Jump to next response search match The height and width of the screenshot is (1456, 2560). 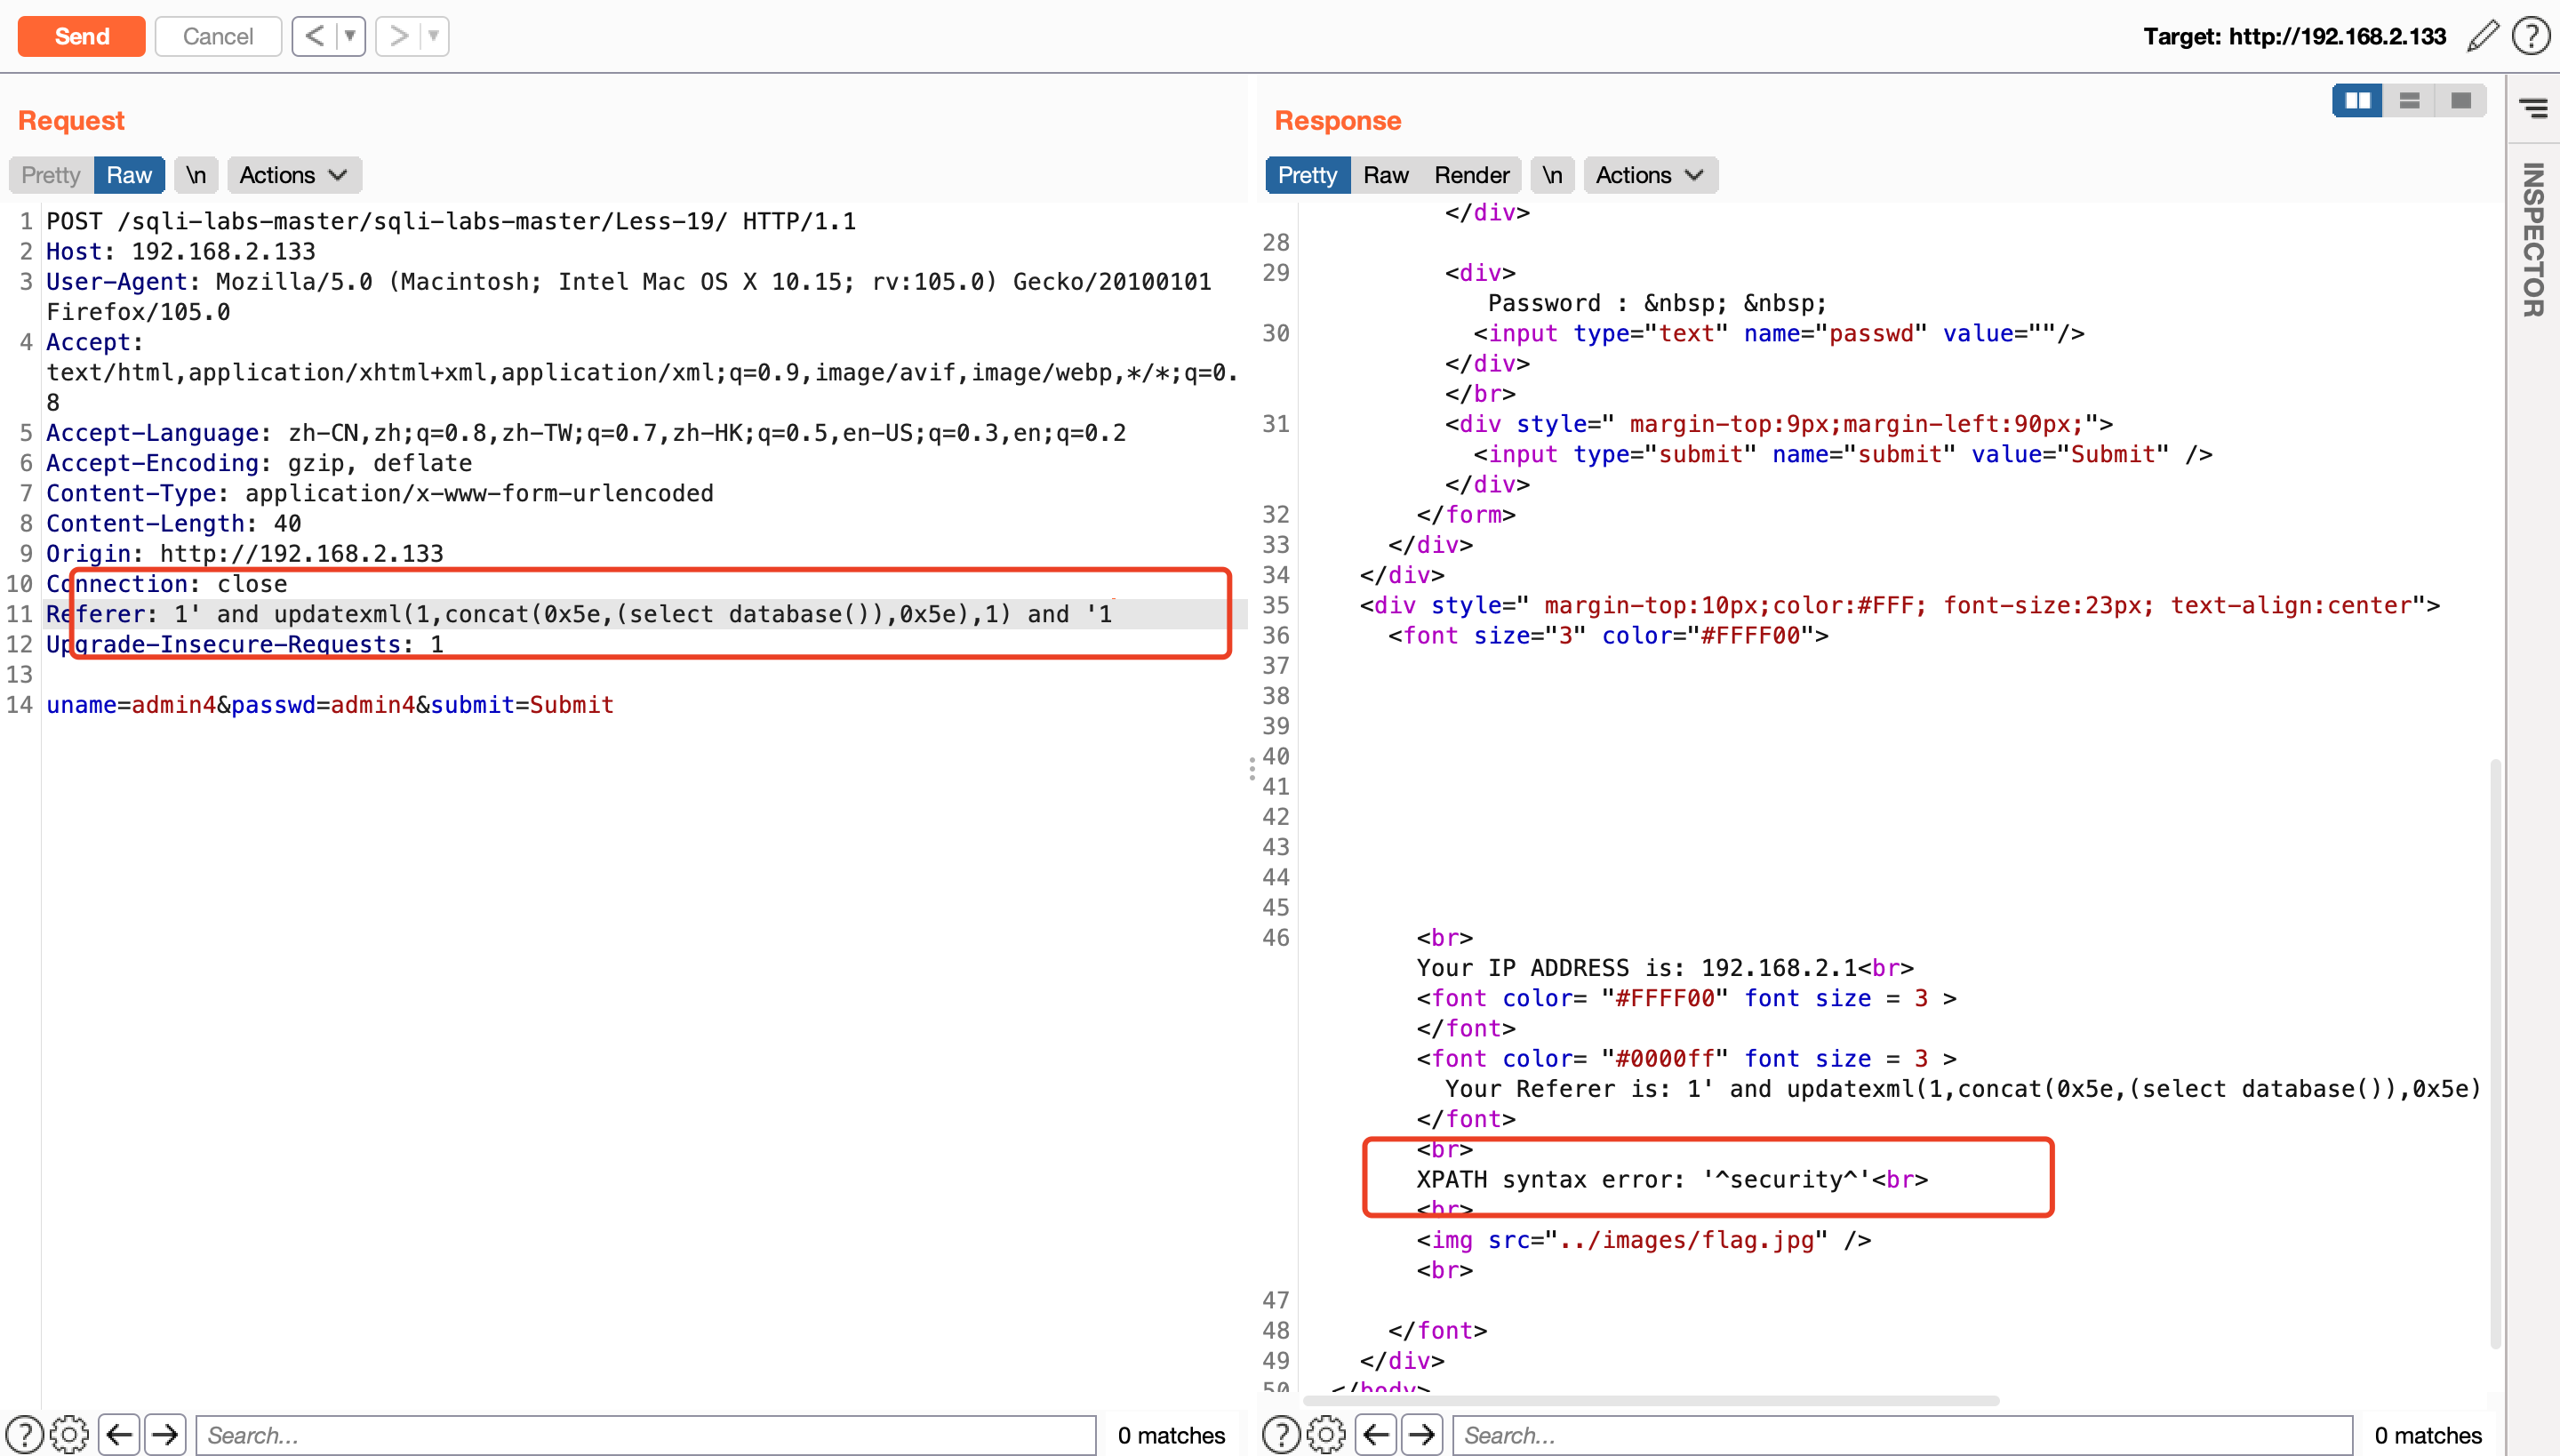1422,1435
